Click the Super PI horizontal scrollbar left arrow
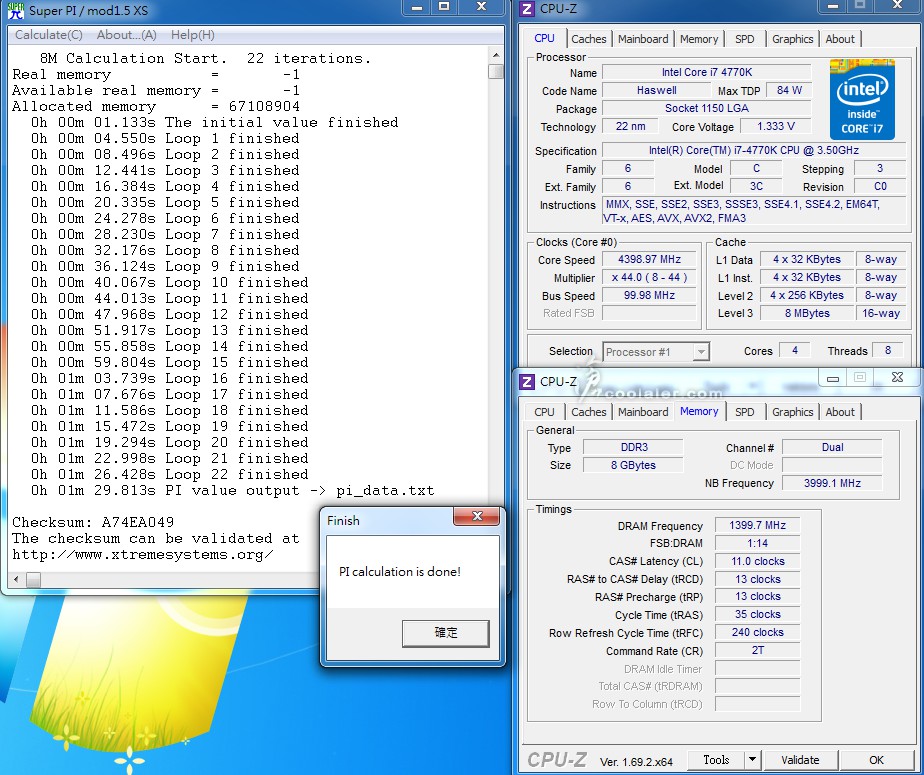The image size is (924, 775). 16,579
